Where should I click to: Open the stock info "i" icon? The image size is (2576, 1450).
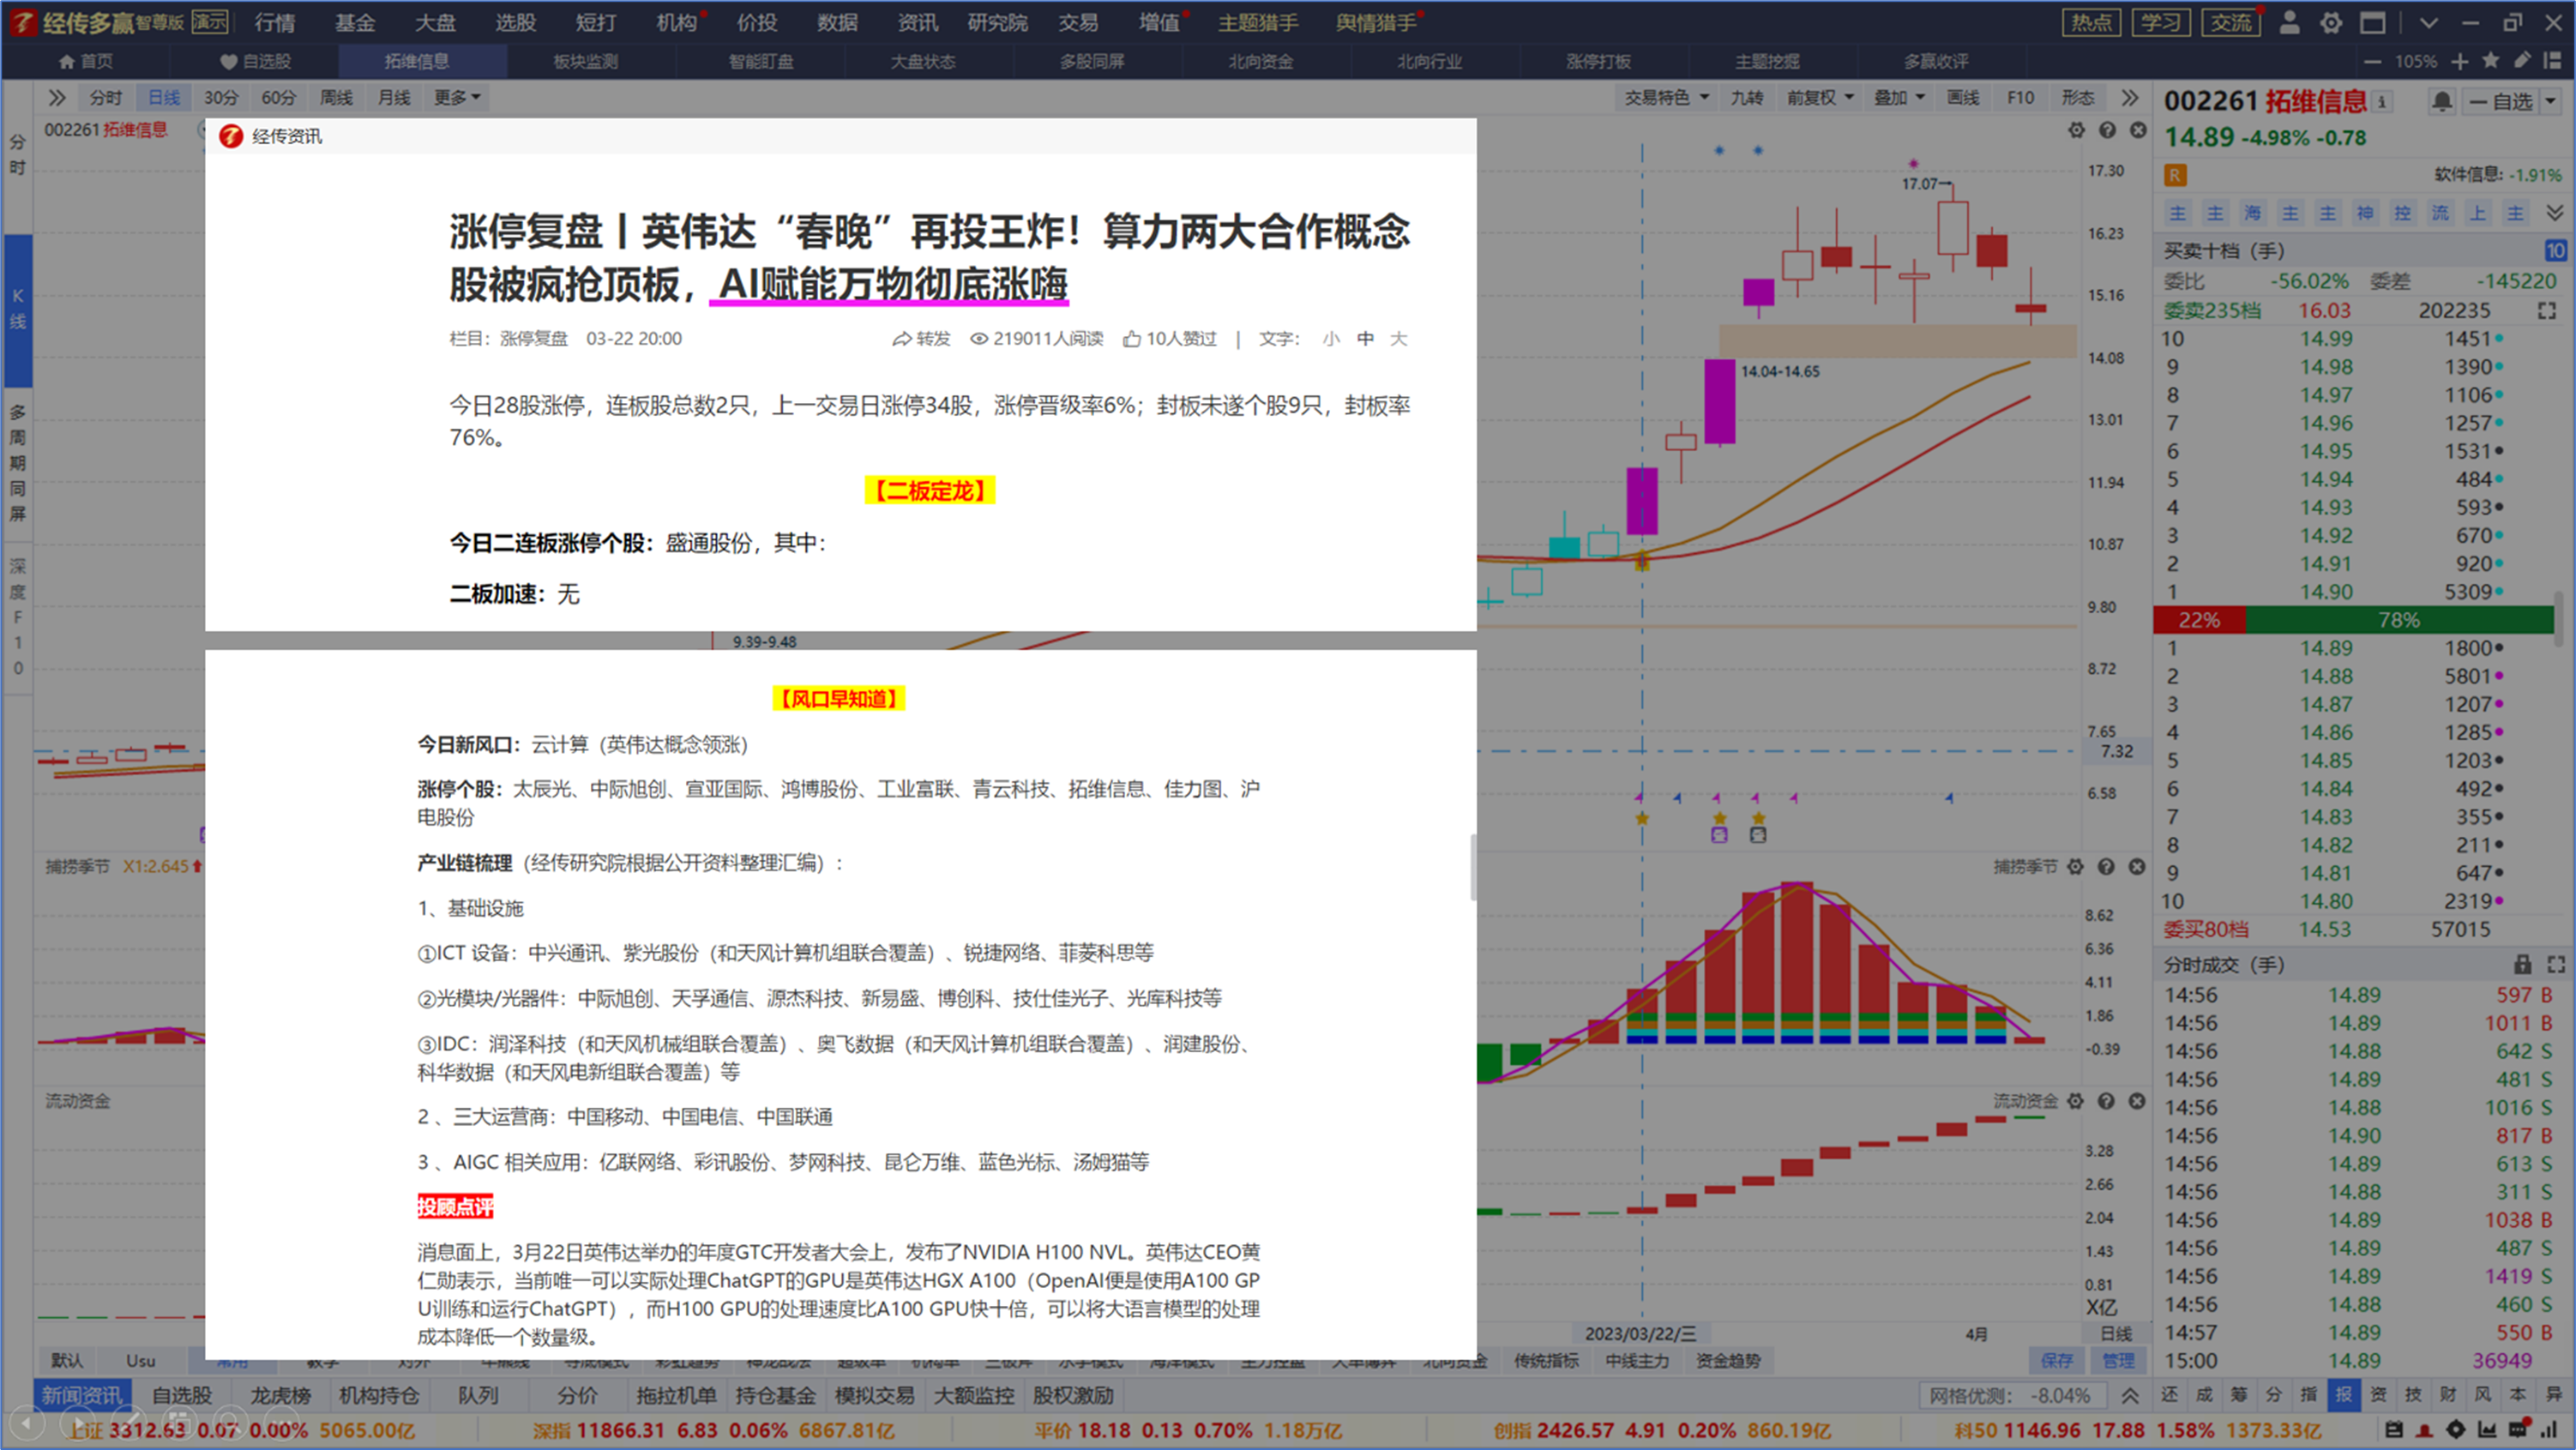(x=2382, y=102)
